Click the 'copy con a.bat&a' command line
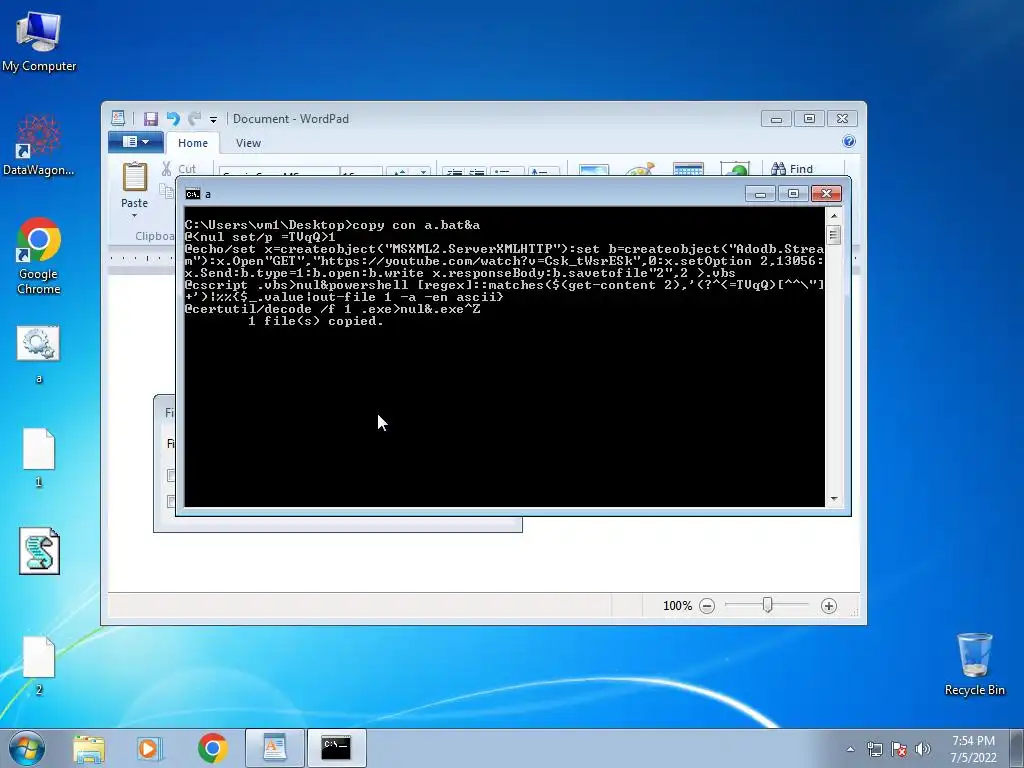 tap(416, 225)
